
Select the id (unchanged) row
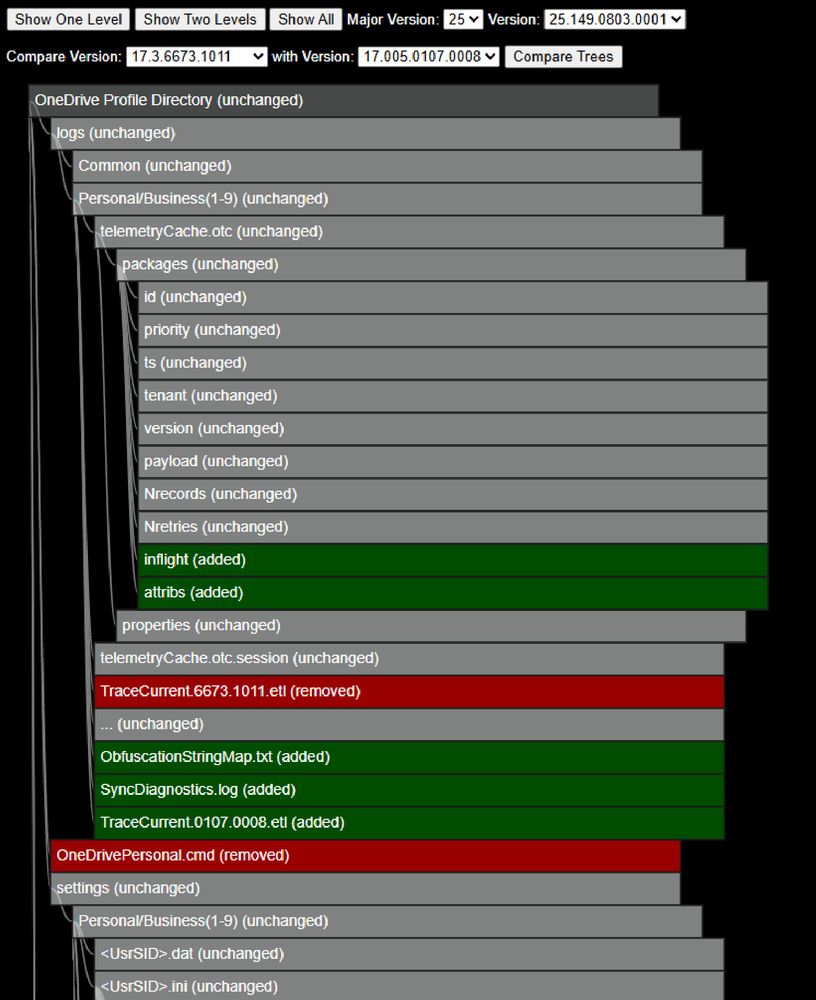(453, 297)
